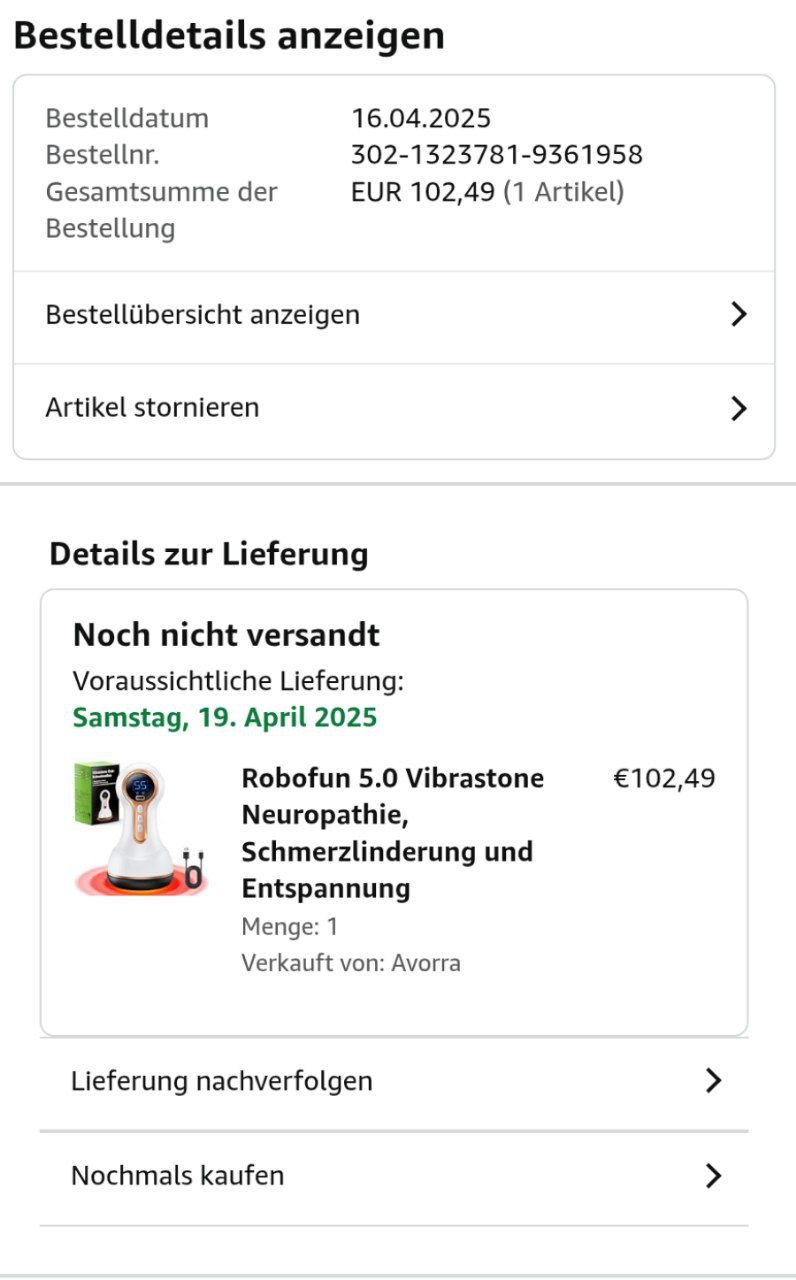Click the Menge: 1 quantity text
This screenshot has height=1280, width=796.
coord(290,927)
